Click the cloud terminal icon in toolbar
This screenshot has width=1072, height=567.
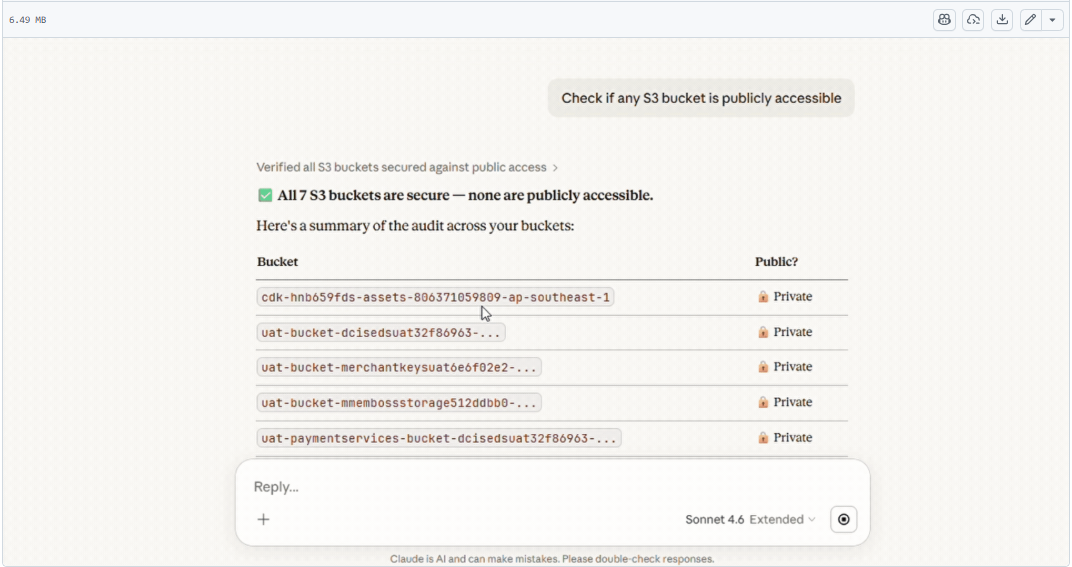coord(973,20)
